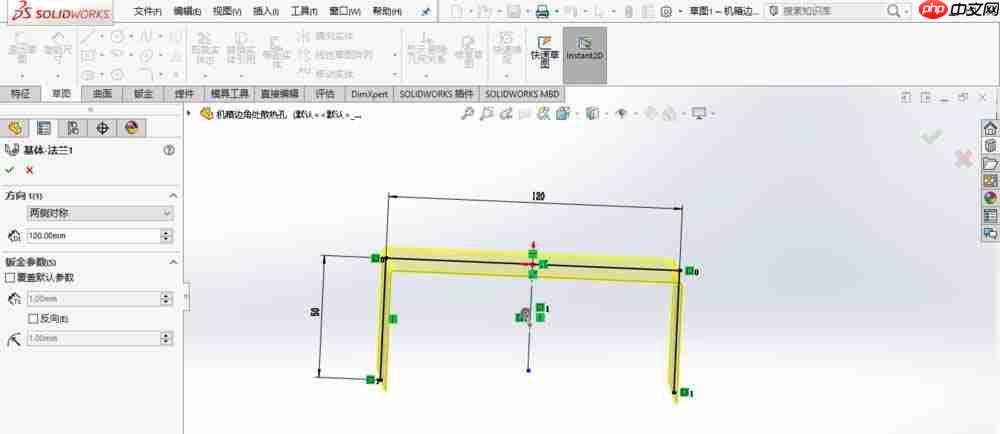Open Design Library icon in task pane
The width and height of the screenshot is (1000, 434).
pos(990,145)
